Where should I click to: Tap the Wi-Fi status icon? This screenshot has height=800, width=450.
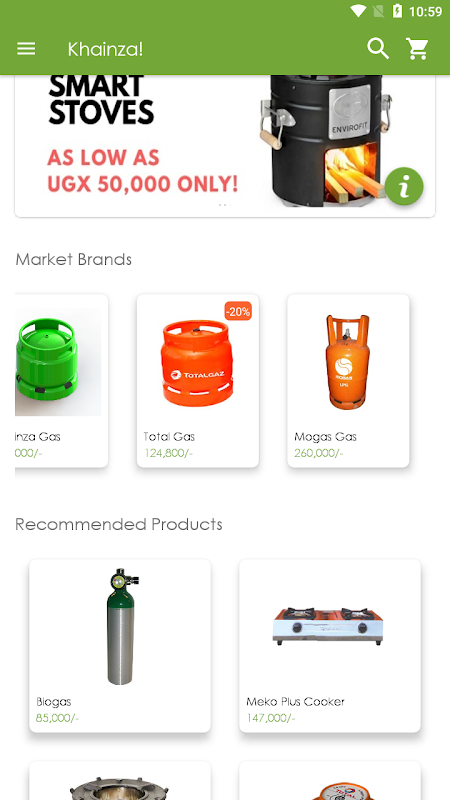(x=359, y=11)
